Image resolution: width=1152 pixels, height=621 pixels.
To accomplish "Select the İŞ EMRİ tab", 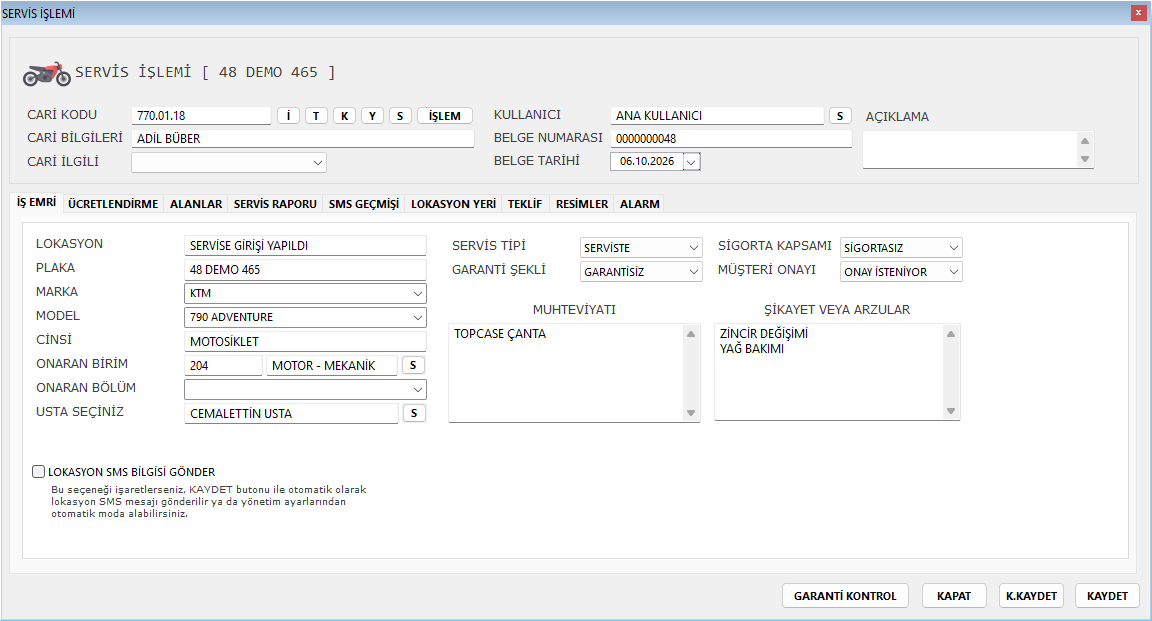I will click(37, 202).
